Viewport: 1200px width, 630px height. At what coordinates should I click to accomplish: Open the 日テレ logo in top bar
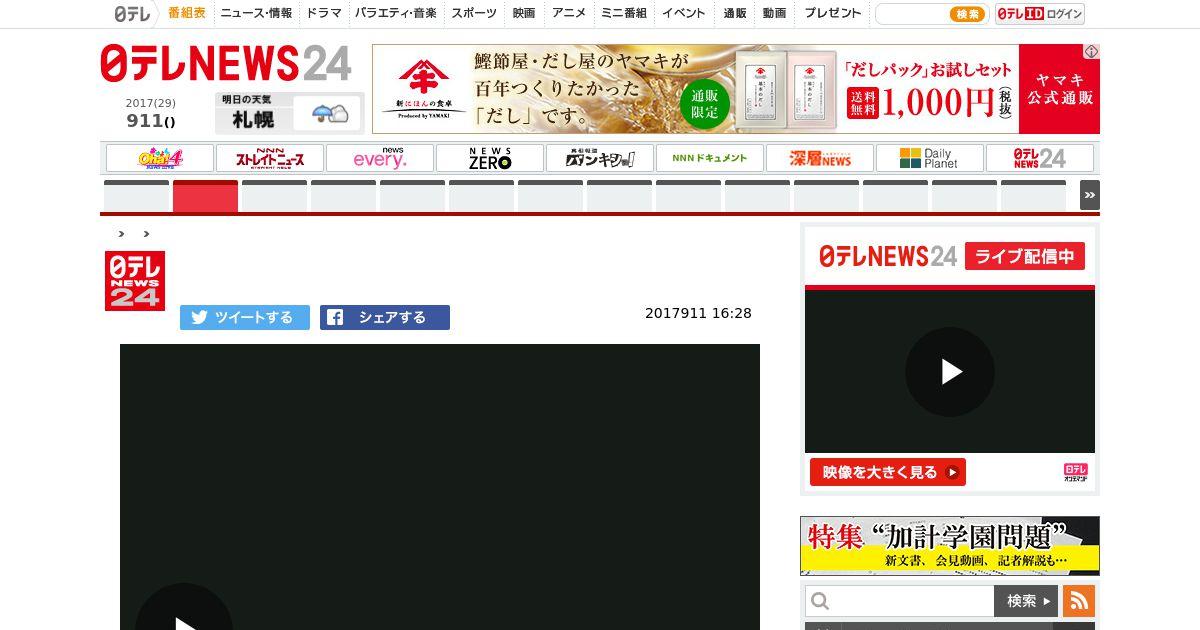131,14
